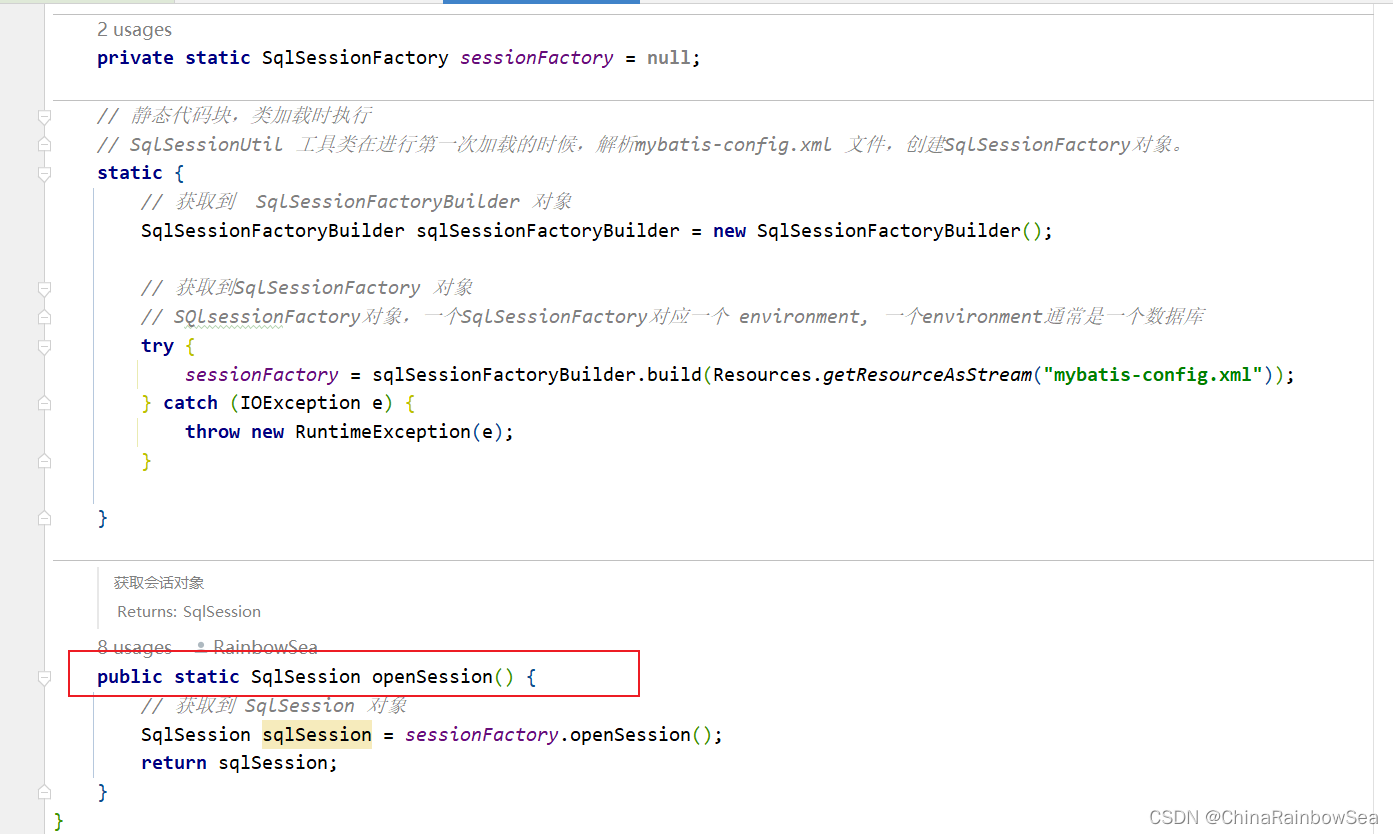Screen dimensions: 1393x834
Task: Click fold-end marker at static block's closing brace
Action: tap(44, 519)
